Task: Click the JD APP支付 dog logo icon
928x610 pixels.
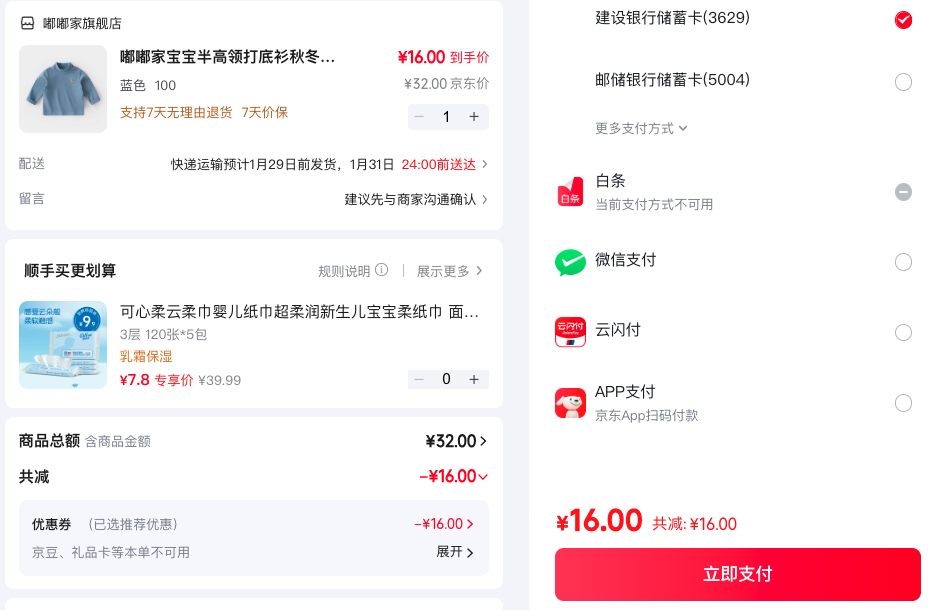Action: point(570,403)
